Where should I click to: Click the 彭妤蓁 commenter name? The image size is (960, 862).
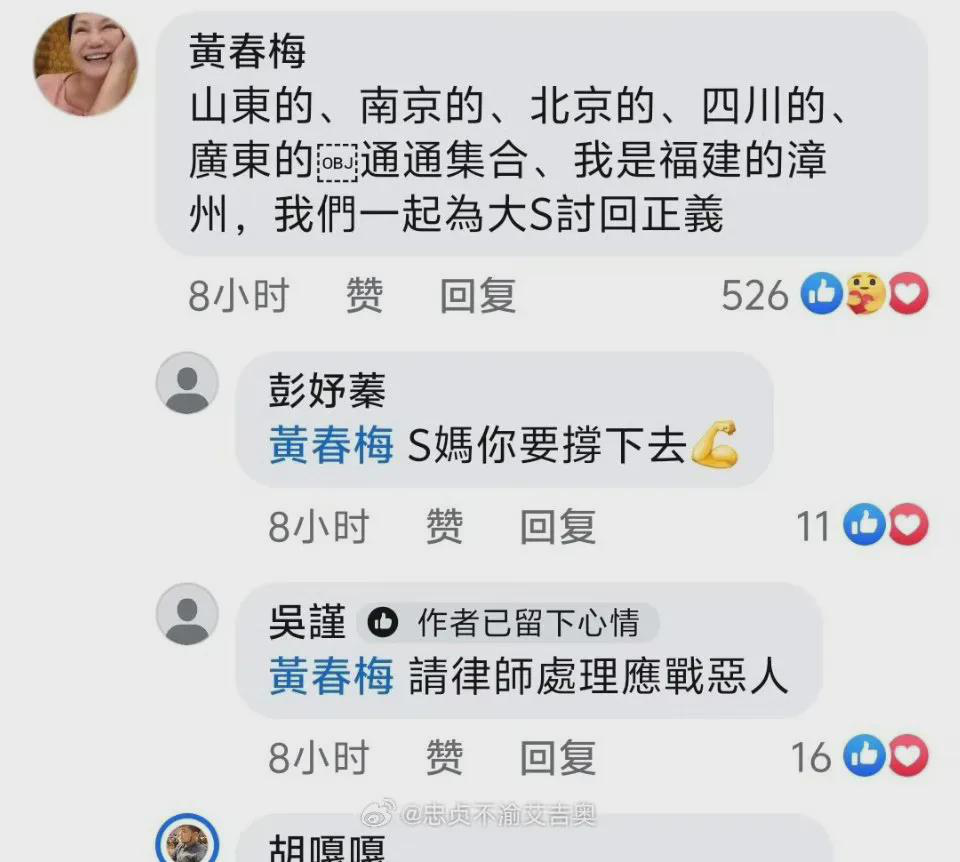[x=328, y=391]
